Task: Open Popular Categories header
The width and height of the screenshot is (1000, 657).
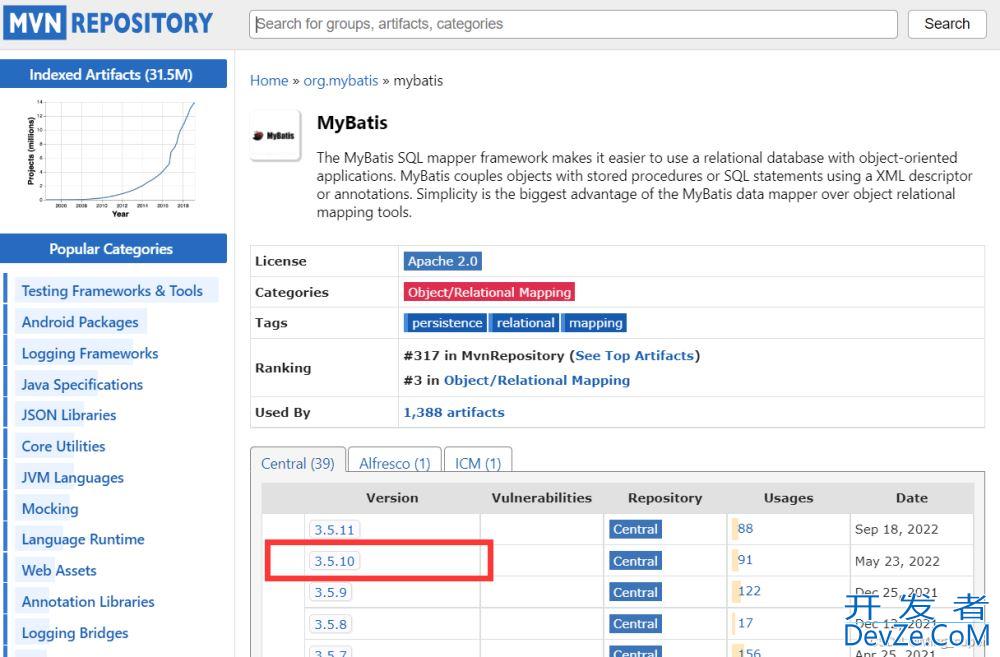Action: (113, 249)
